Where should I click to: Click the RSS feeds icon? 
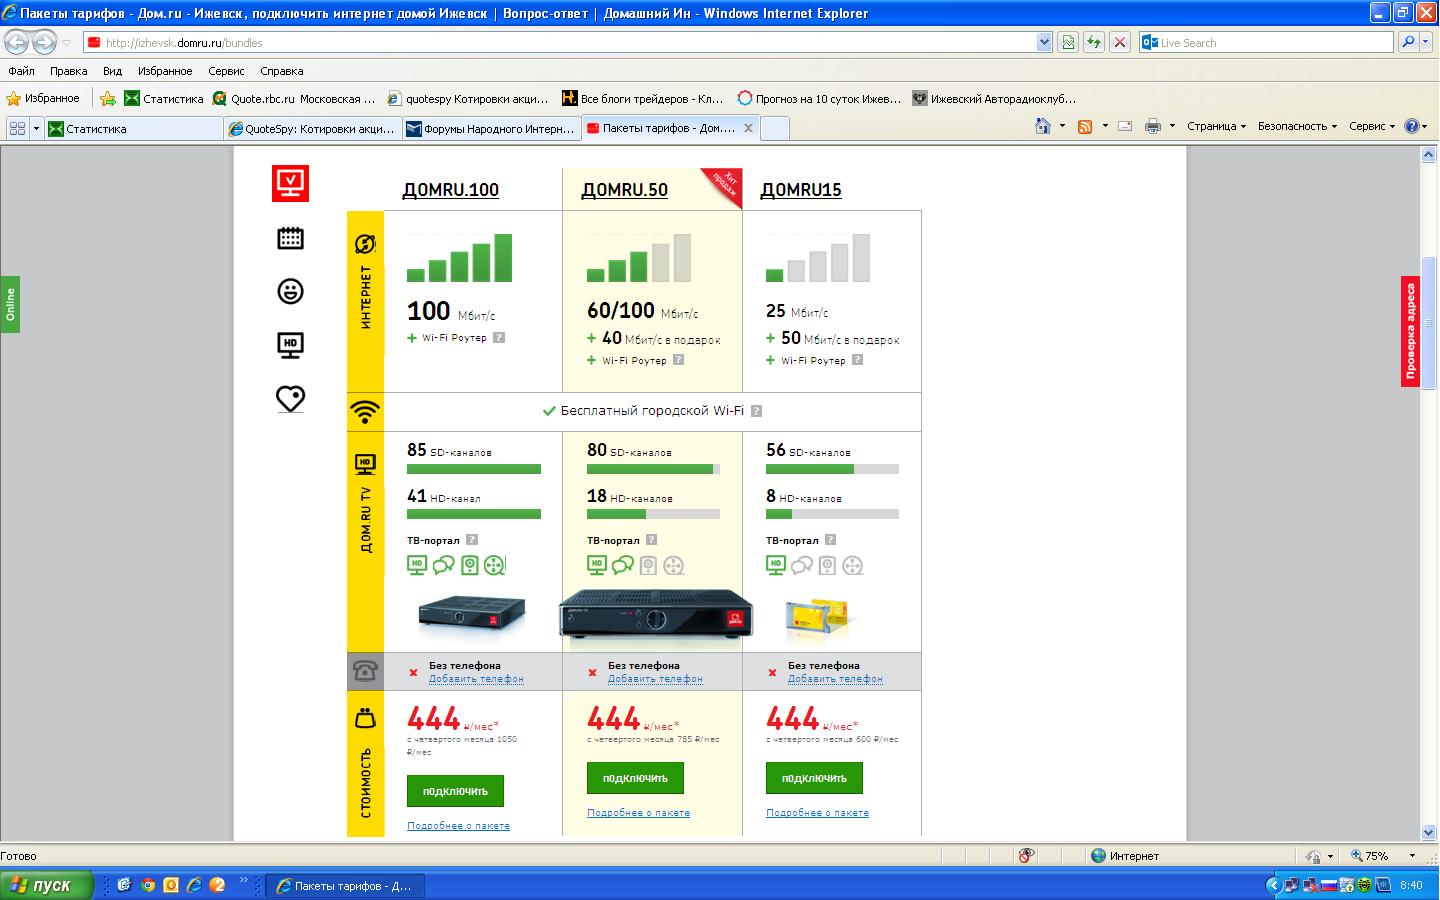tap(1085, 126)
